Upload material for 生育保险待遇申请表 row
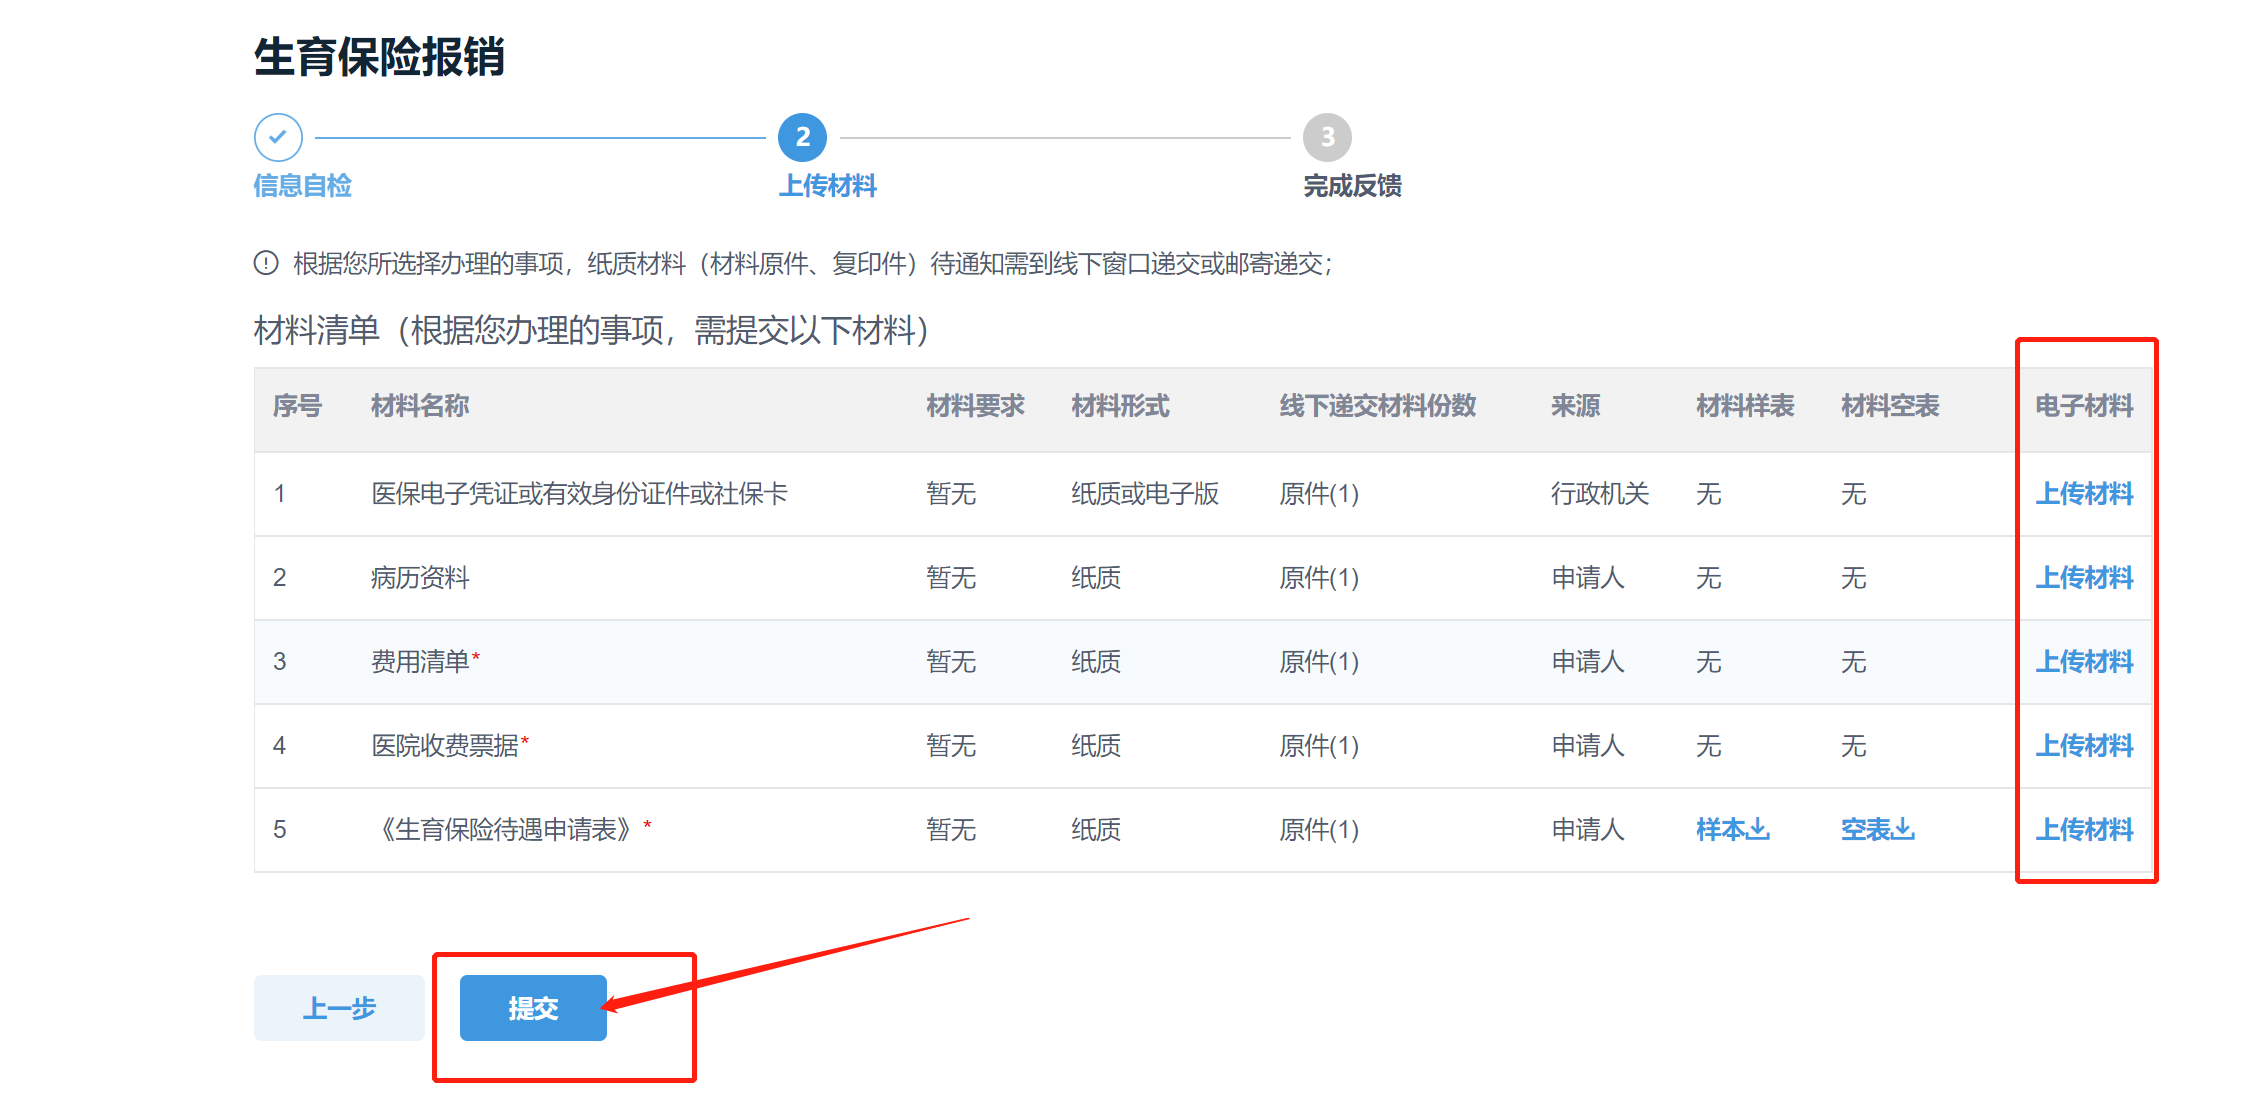Image resolution: width=2254 pixels, height=1104 pixels. pos(2084,829)
